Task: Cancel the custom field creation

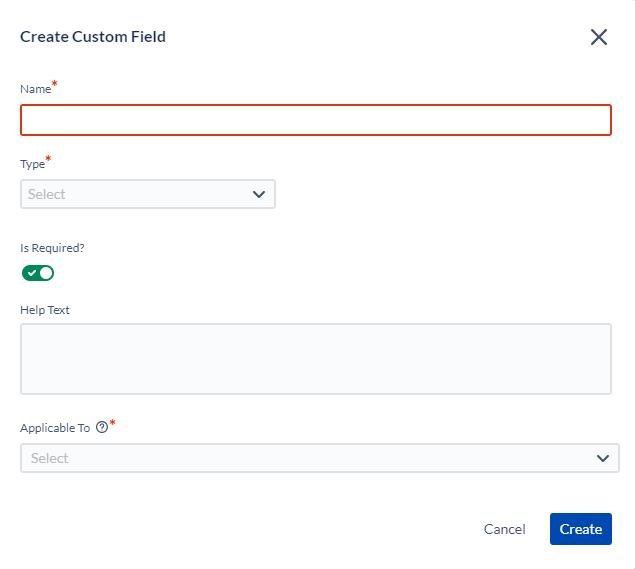Action: tap(504, 529)
